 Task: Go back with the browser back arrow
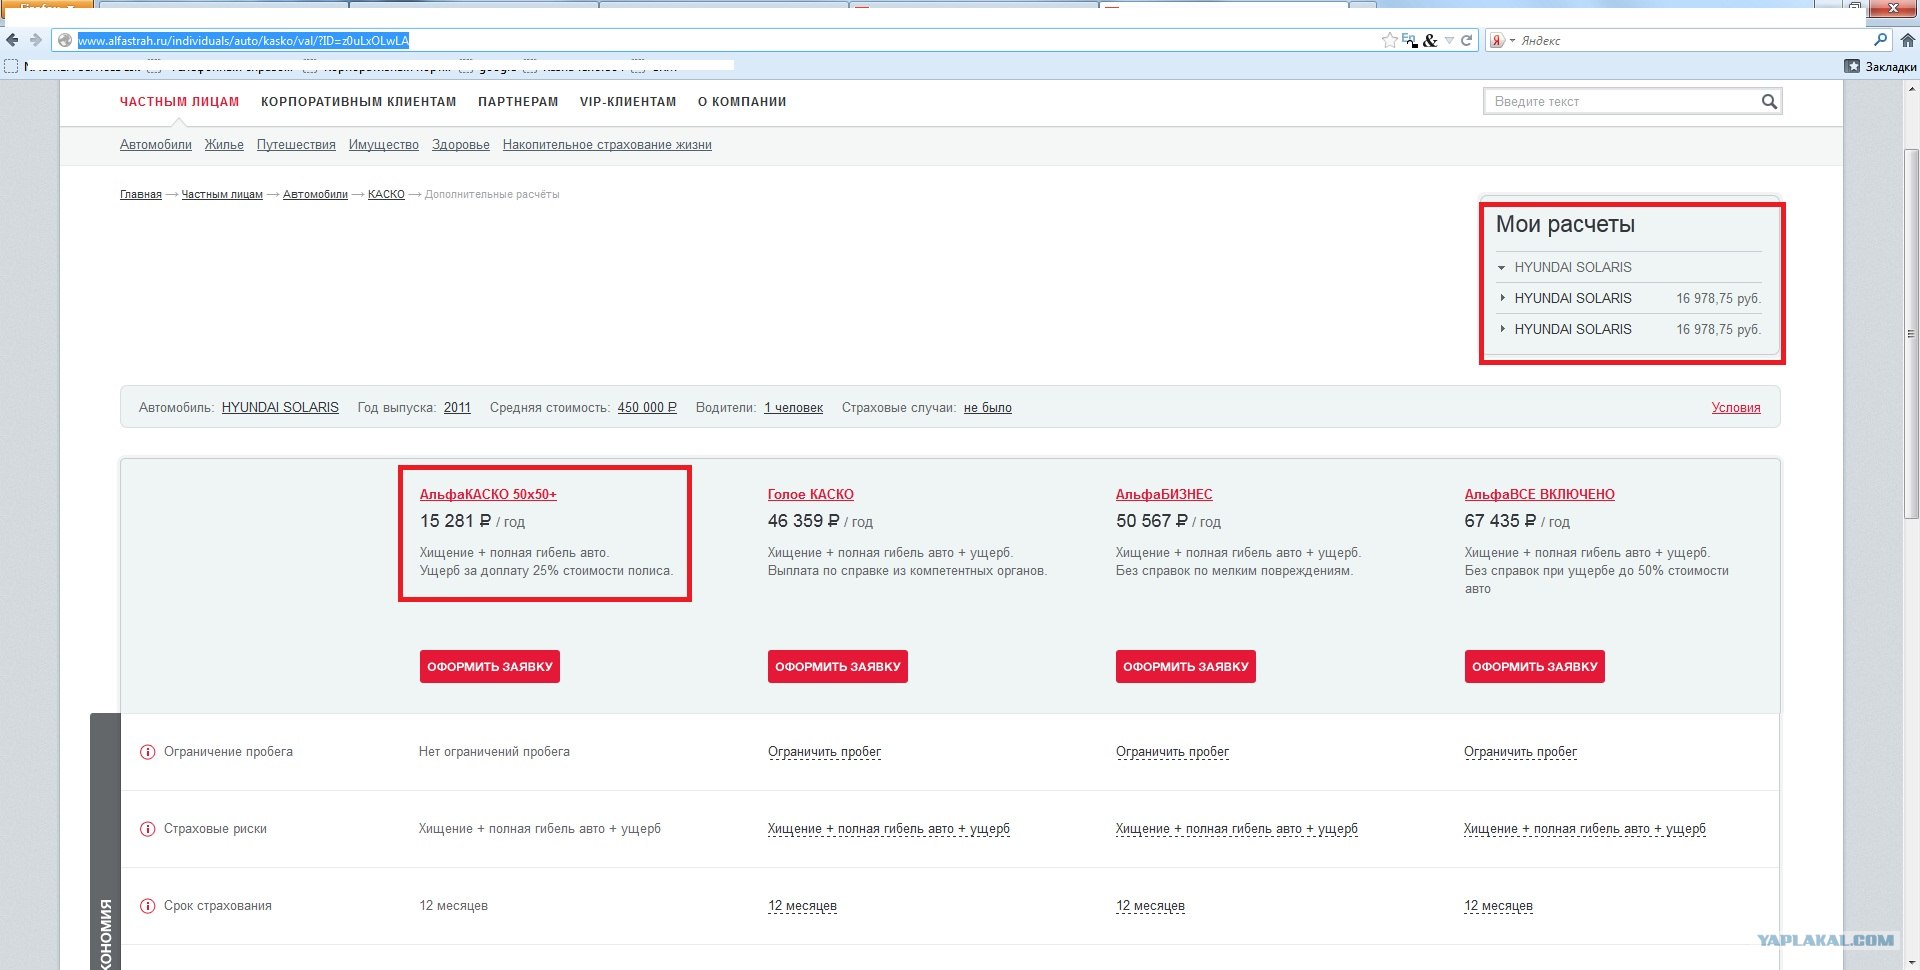pos(12,40)
